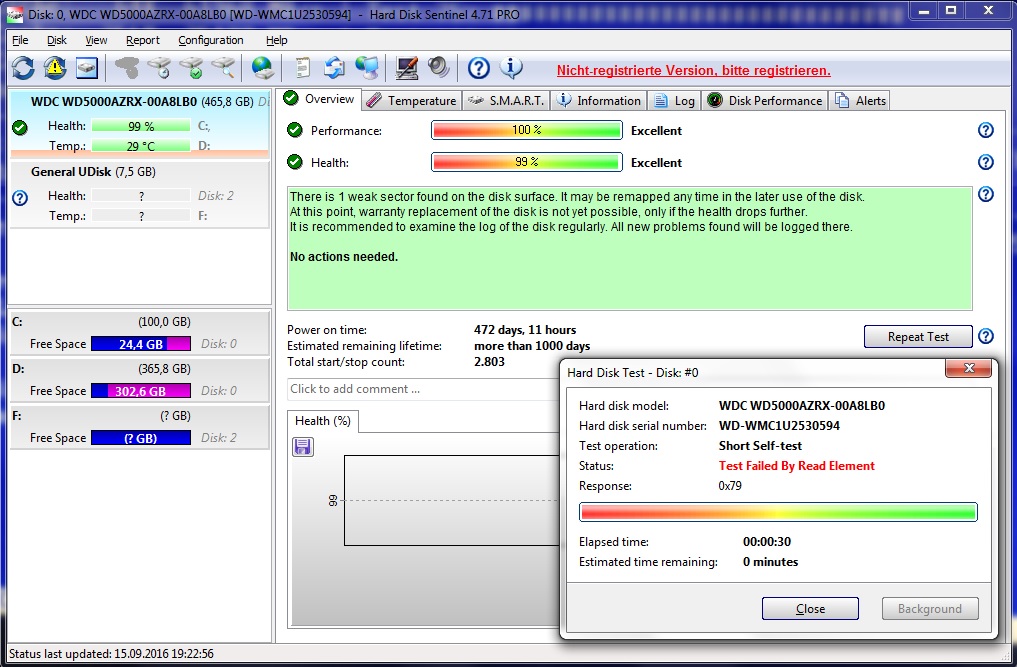Open the Disk menu
This screenshot has height=667, width=1017.
pyautogui.click(x=56, y=40)
